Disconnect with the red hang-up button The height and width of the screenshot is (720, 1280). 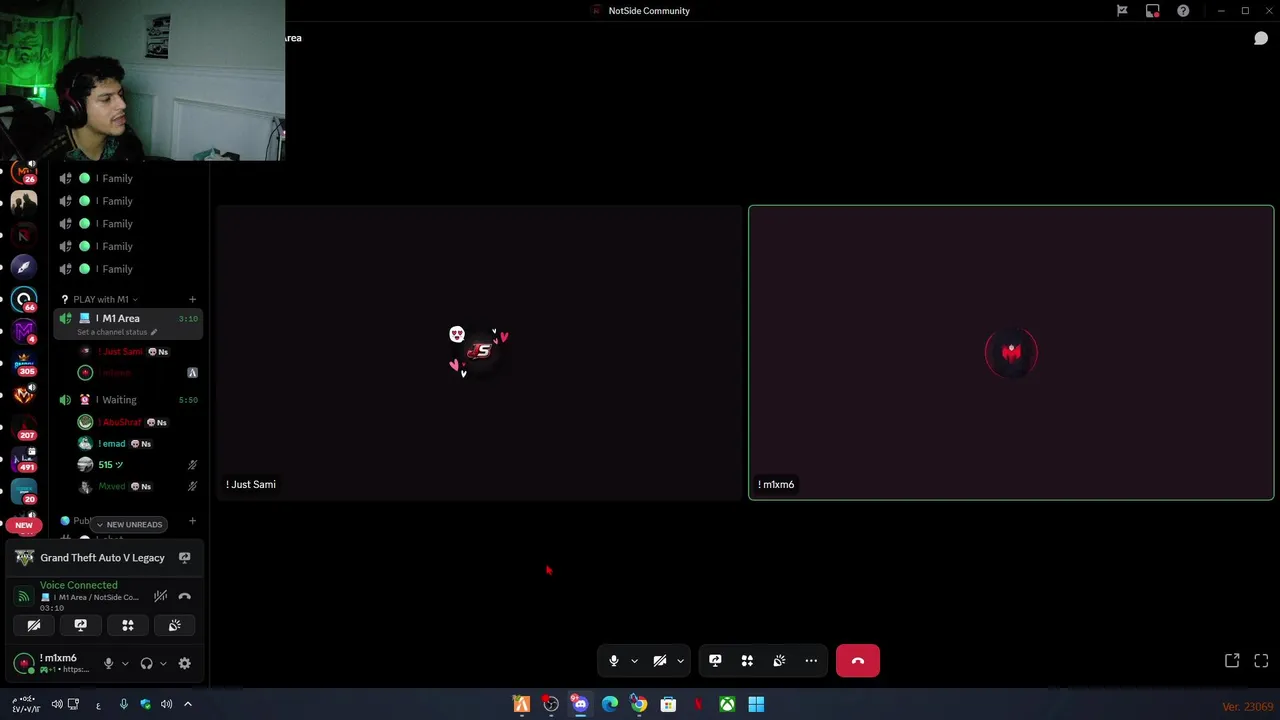858,661
